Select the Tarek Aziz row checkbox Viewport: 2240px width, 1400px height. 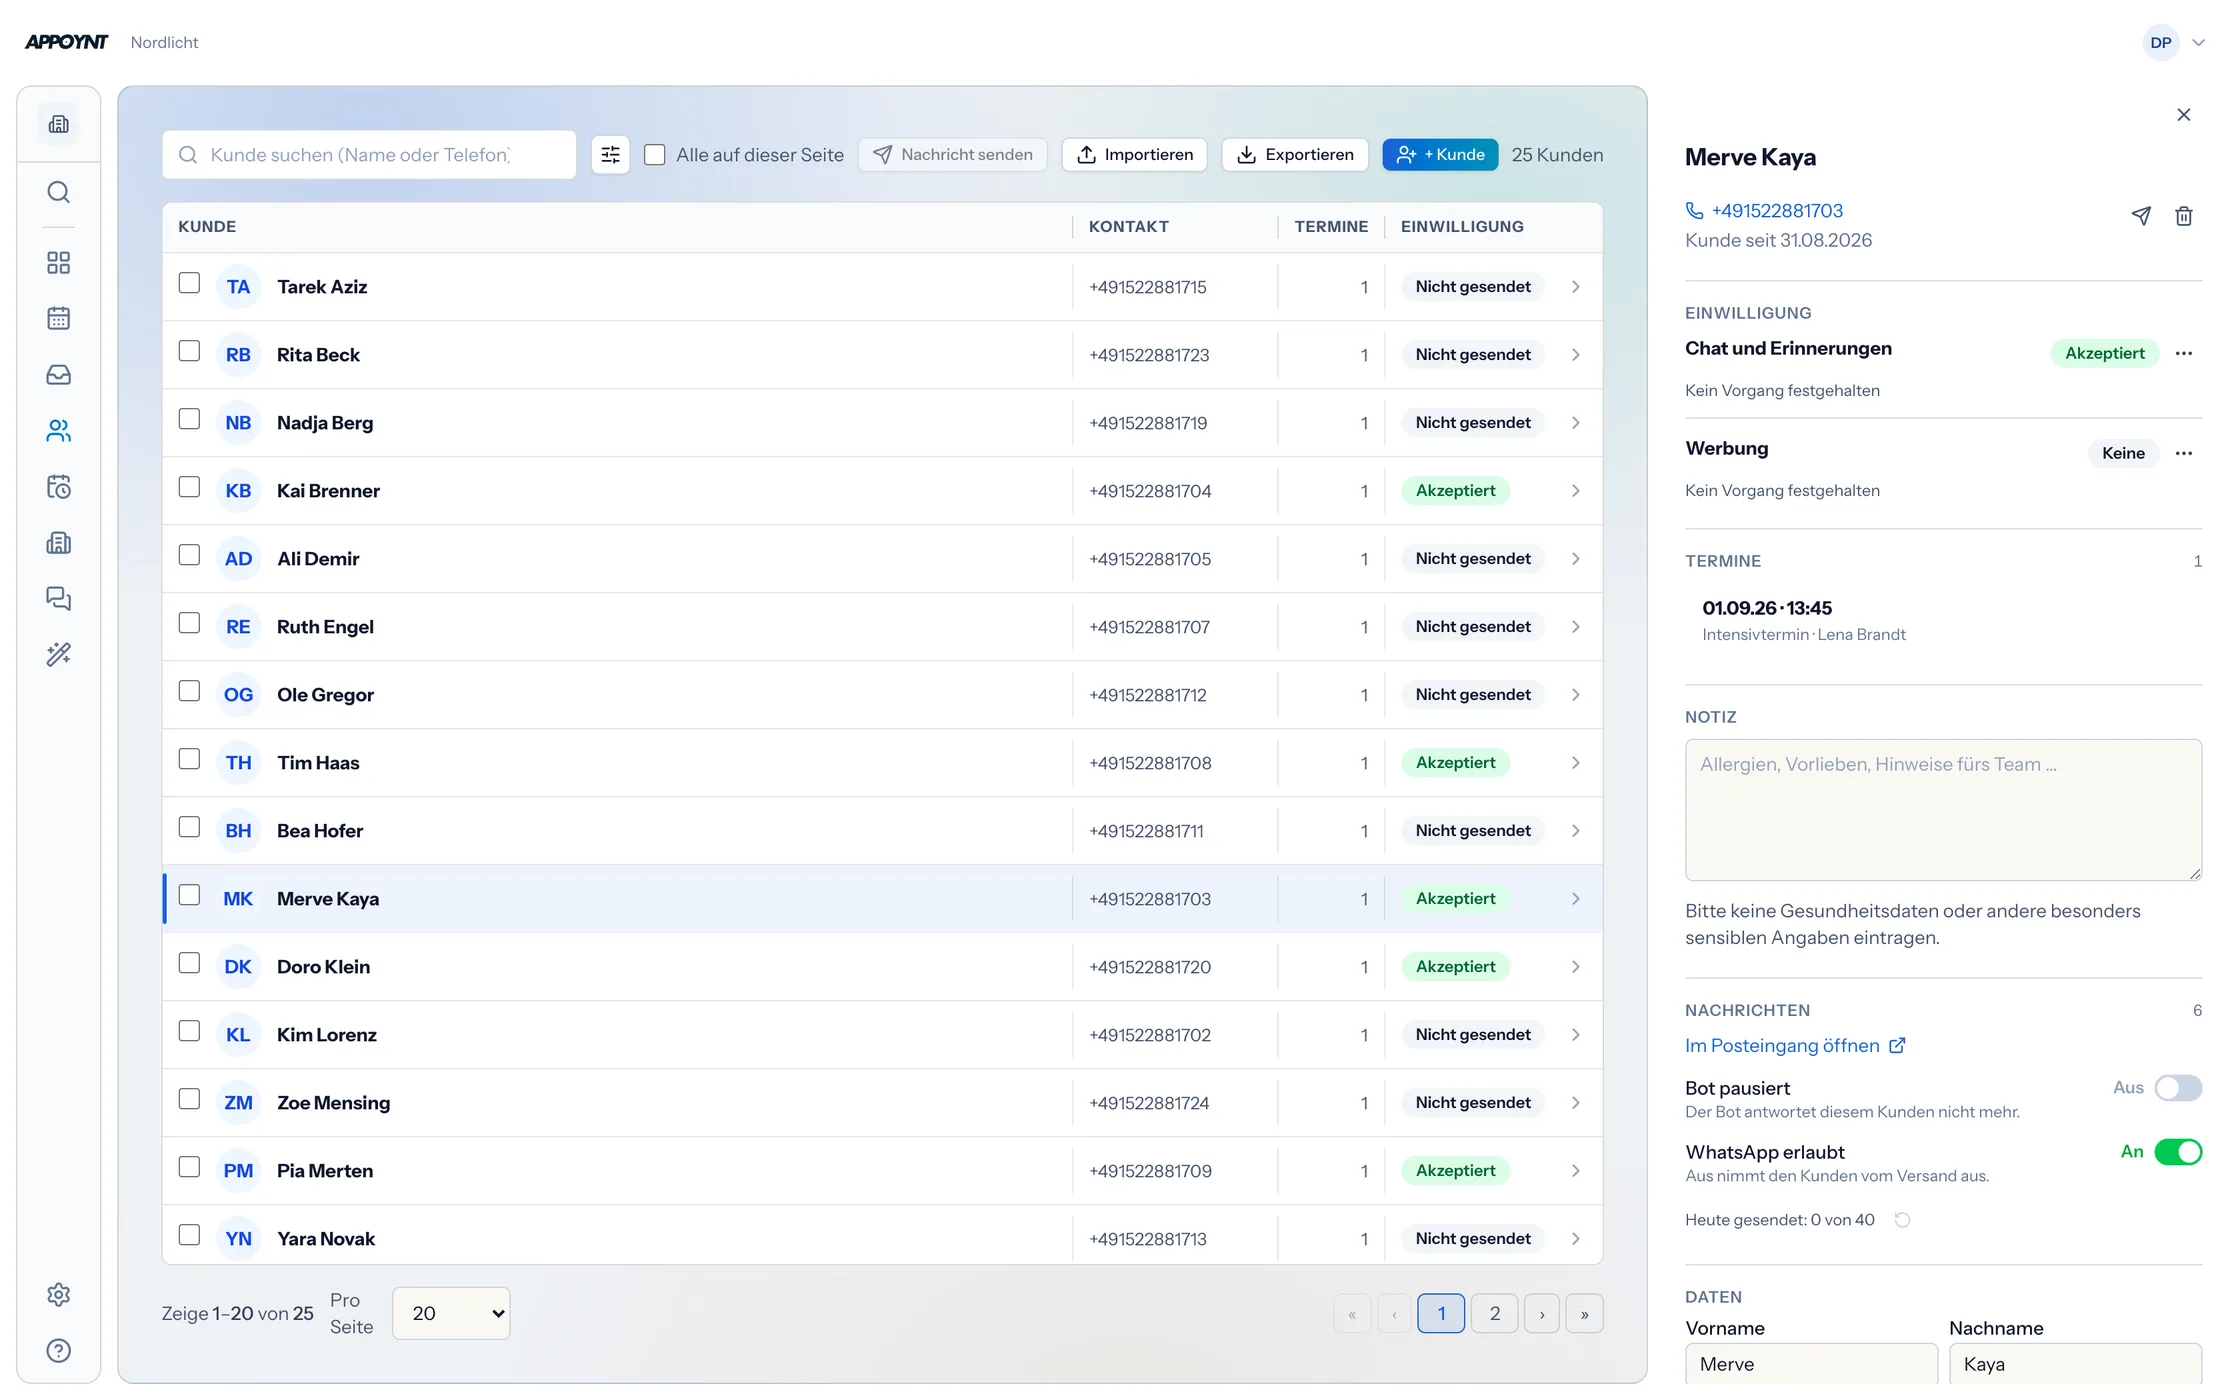pos(189,283)
